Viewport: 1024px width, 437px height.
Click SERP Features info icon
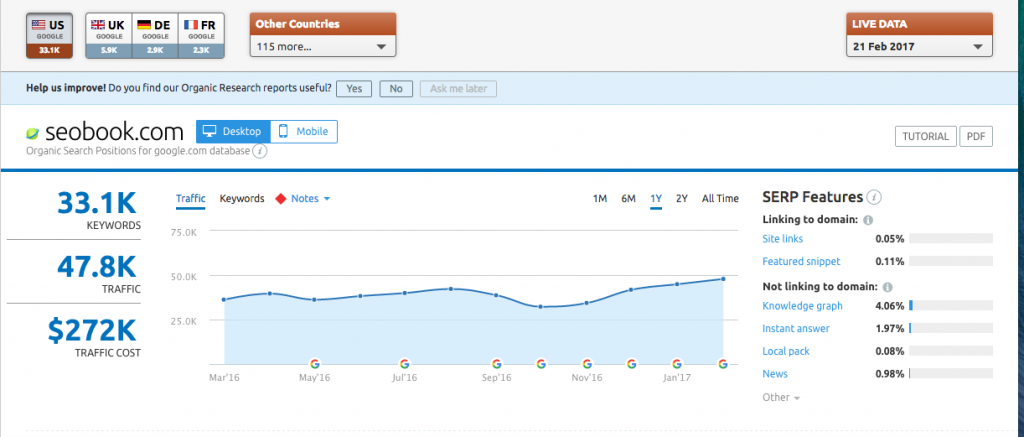pos(874,197)
